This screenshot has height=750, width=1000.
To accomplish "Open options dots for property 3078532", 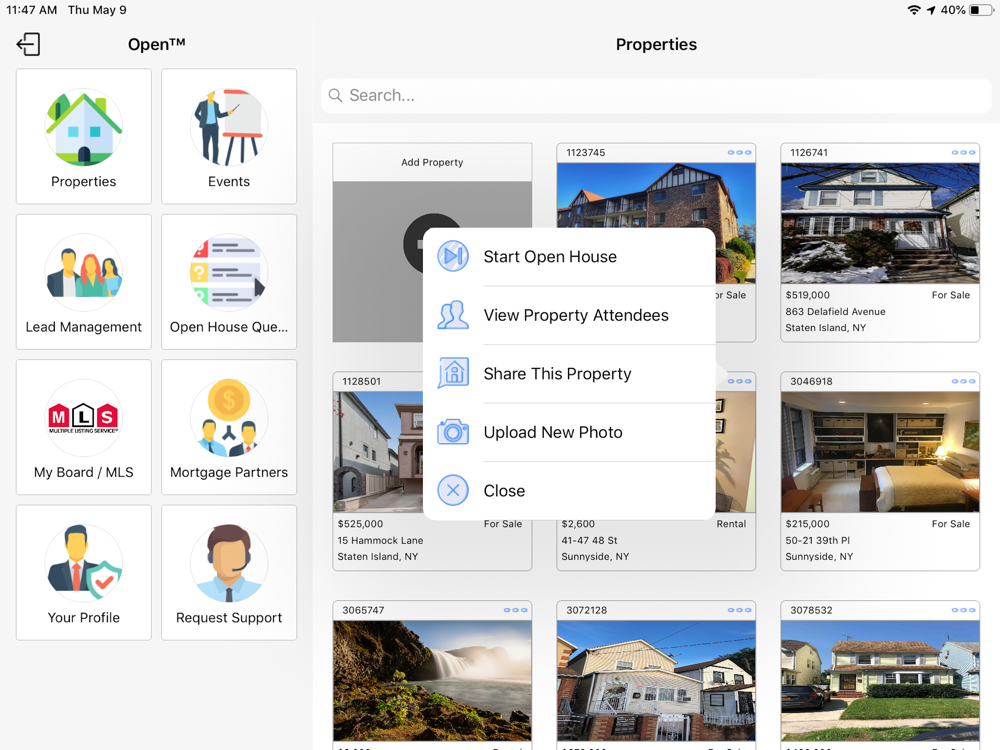I will (x=963, y=610).
